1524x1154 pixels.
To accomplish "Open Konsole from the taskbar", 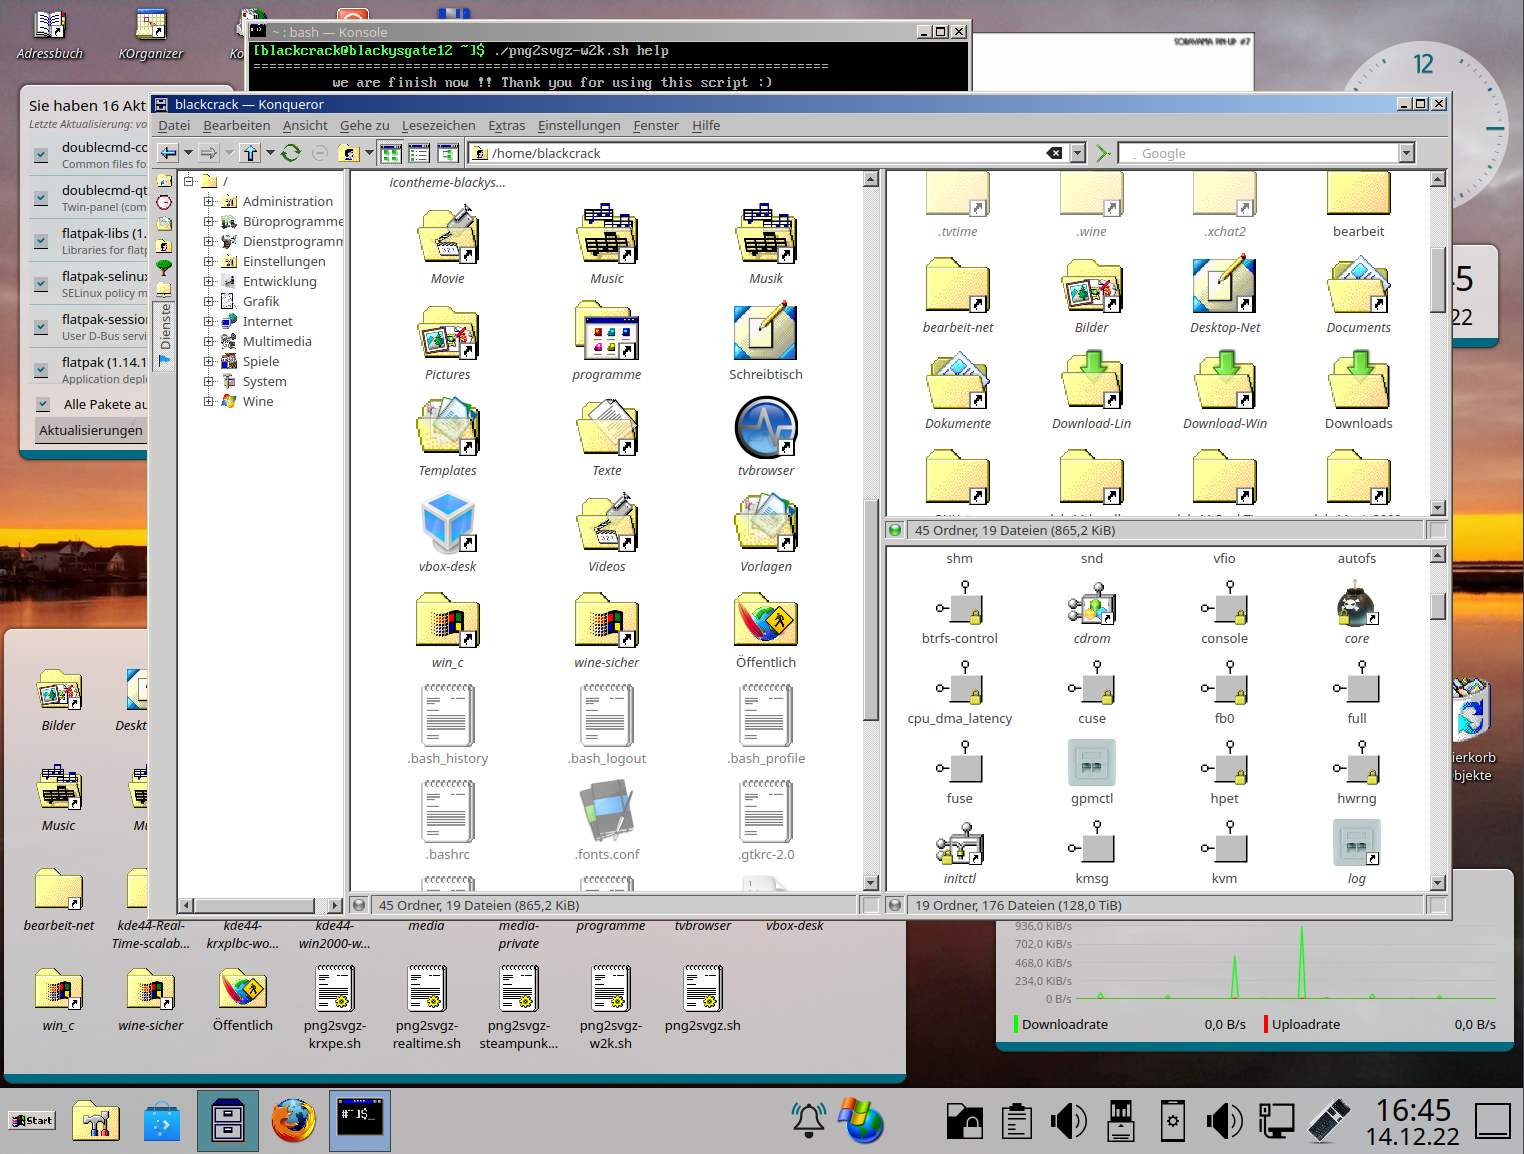I will click(x=359, y=1121).
